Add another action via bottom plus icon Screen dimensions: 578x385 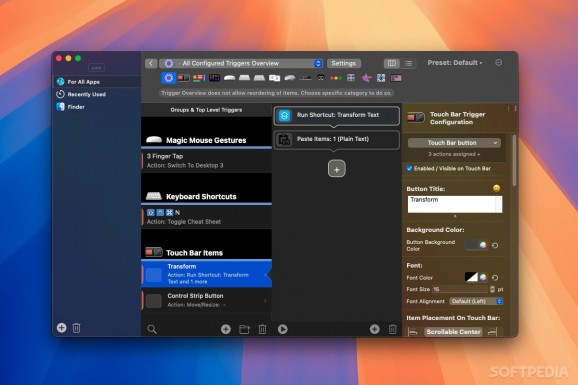click(x=375, y=329)
